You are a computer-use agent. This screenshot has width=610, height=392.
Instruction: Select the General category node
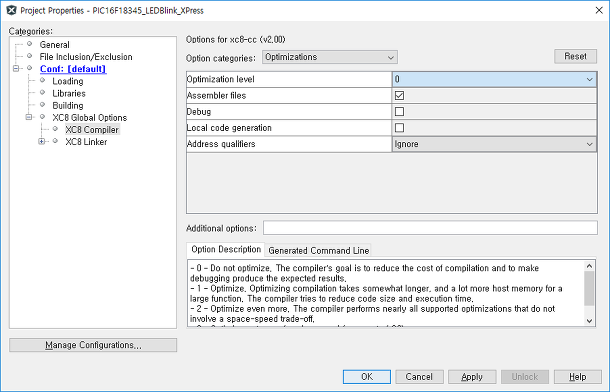tap(54, 45)
